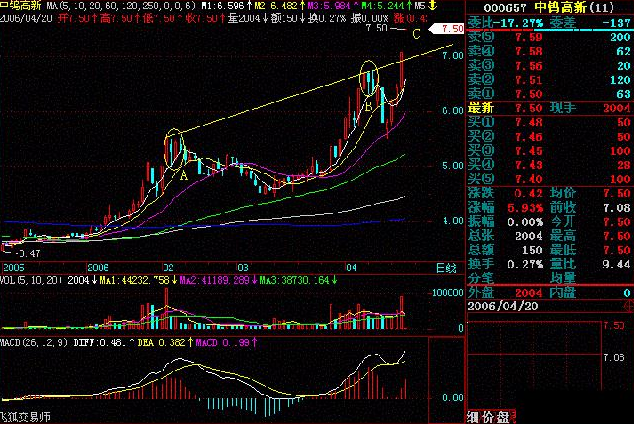Click the 最高 high price value
The height and width of the screenshot is (424, 634).
(617, 236)
